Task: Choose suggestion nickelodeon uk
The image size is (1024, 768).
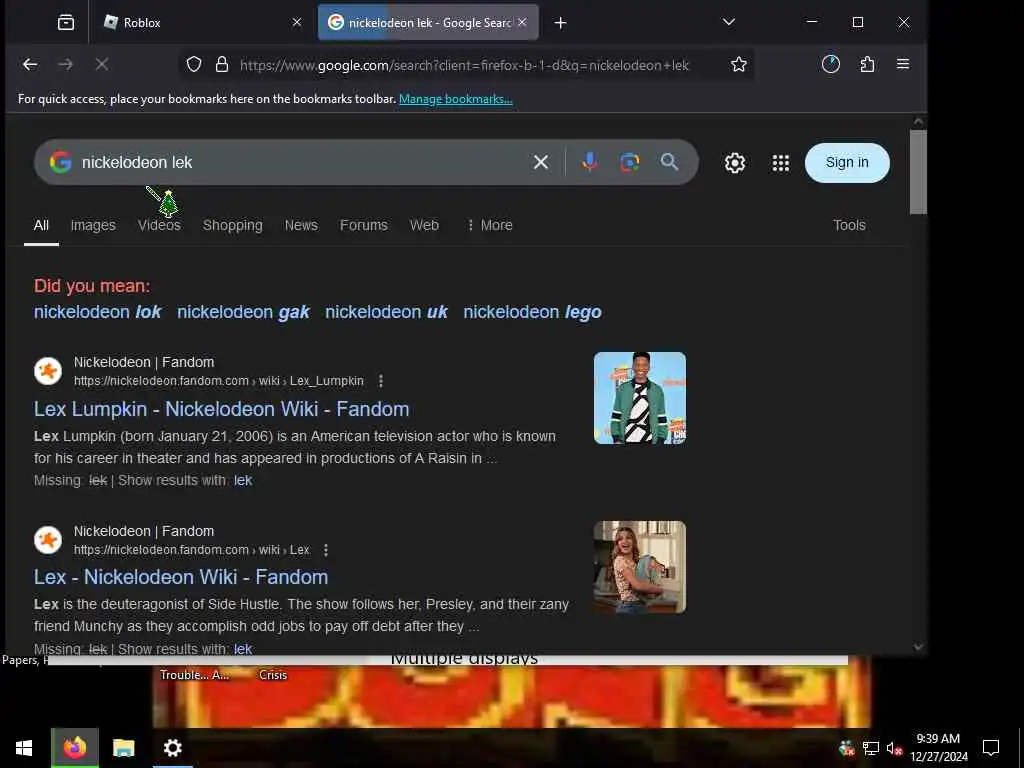Action: (x=386, y=312)
